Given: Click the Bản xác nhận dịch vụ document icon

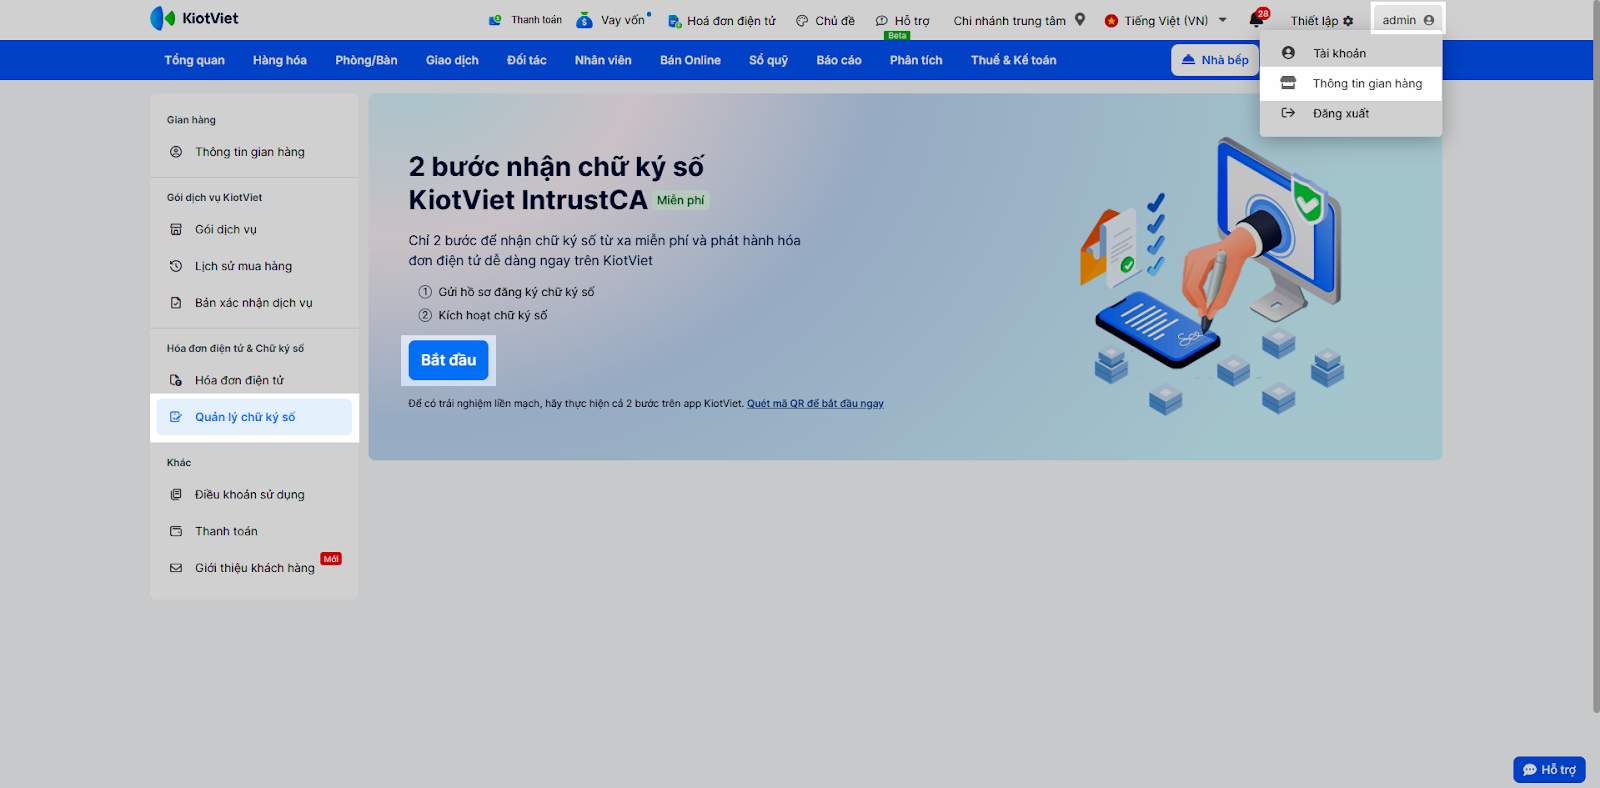Looking at the screenshot, I should tap(176, 303).
